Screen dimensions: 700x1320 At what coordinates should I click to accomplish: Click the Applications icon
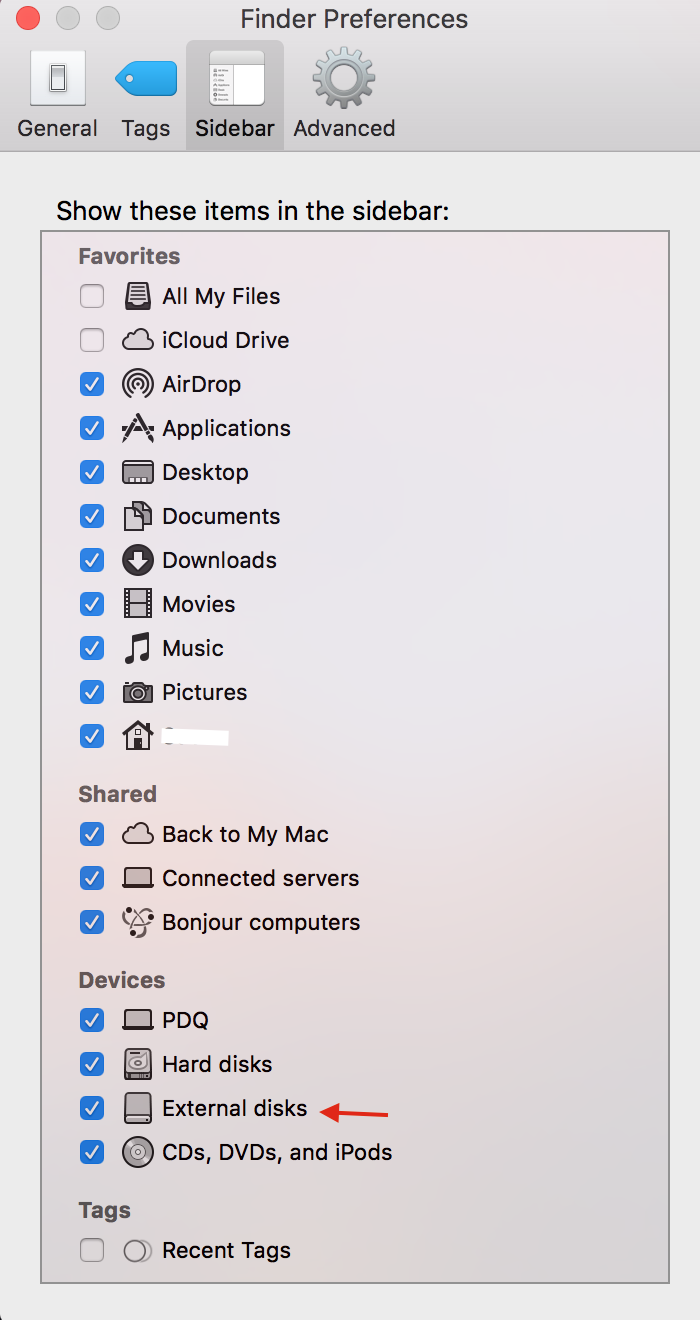point(138,428)
